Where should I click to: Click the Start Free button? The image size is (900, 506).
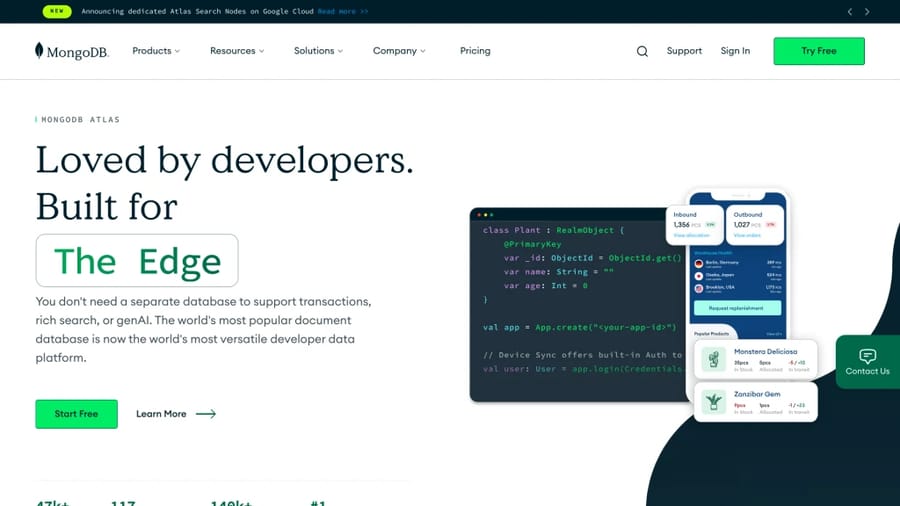[x=76, y=414]
